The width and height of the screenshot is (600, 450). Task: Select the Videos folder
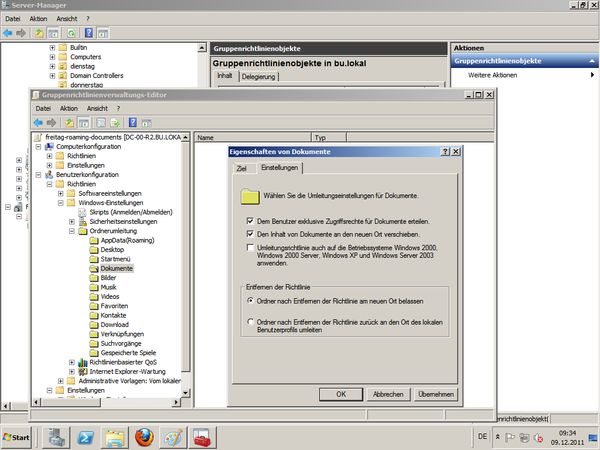point(110,297)
